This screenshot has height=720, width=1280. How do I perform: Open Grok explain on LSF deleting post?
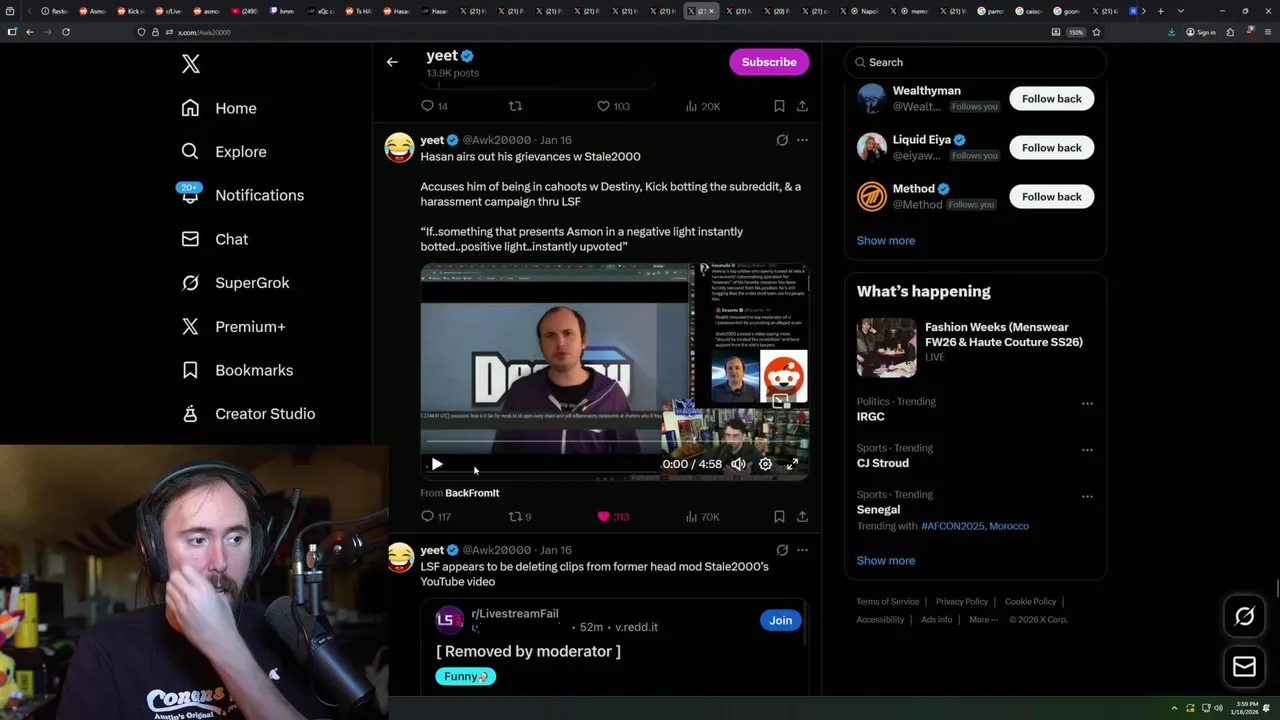tap(782, 550)
